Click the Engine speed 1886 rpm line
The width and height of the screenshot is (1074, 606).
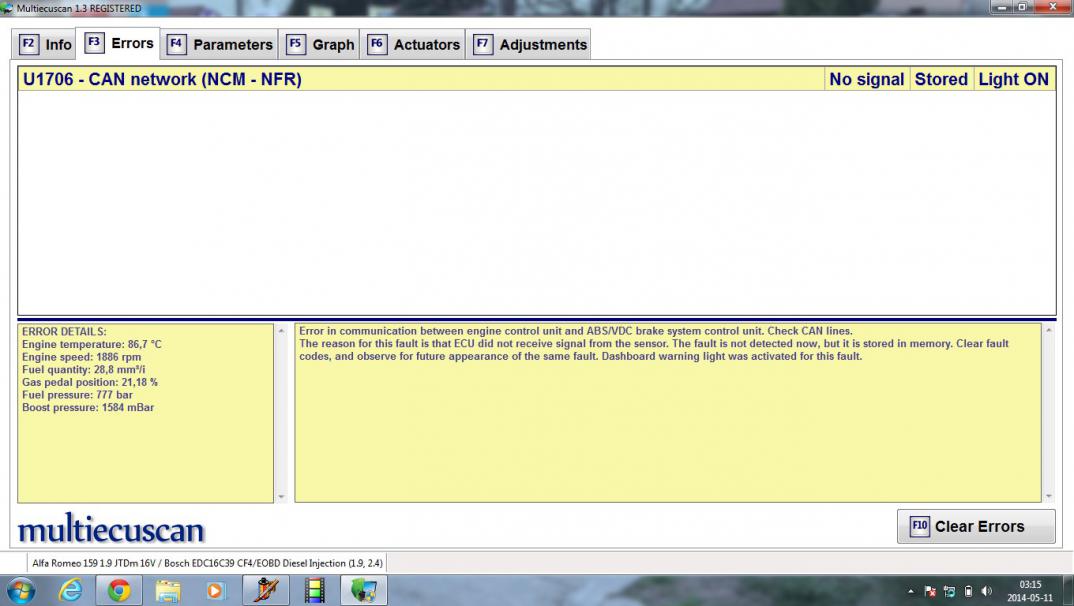(82, 357)
